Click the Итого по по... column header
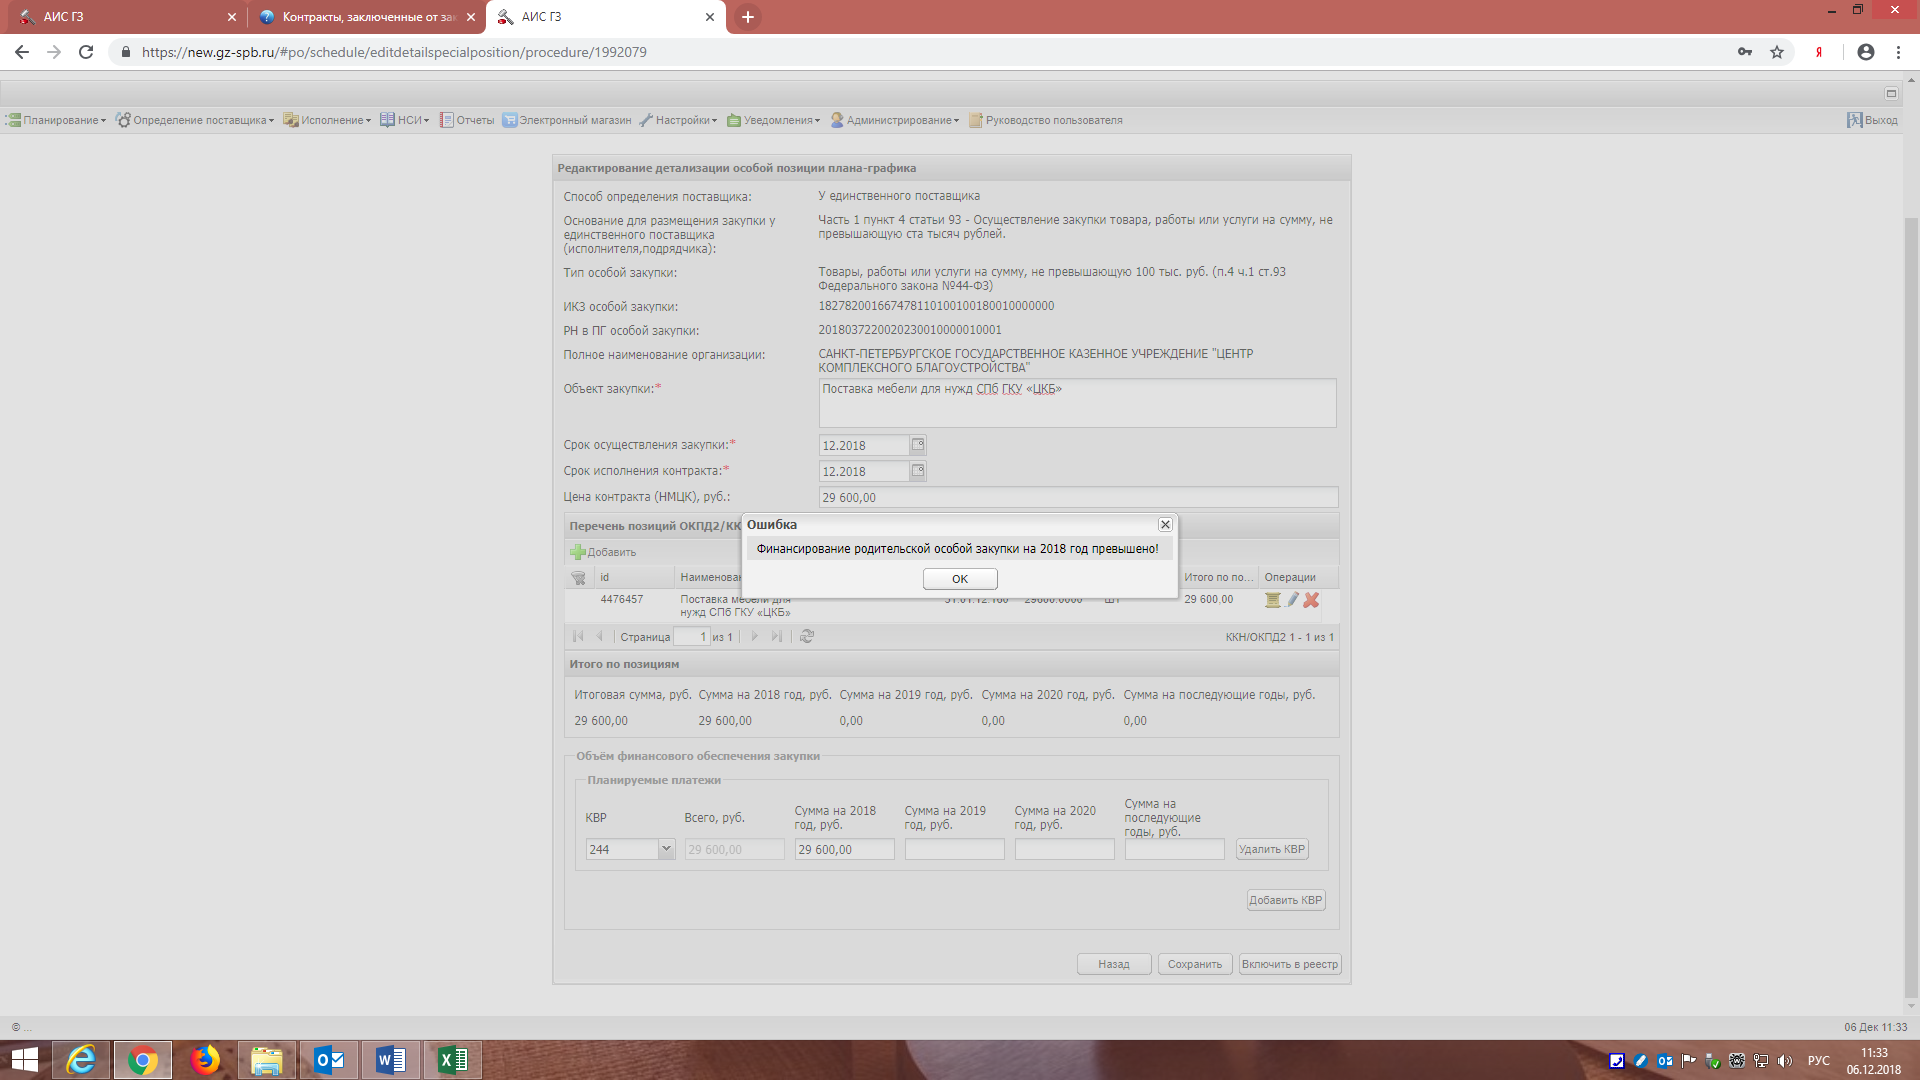 [x=1218, y=578]
